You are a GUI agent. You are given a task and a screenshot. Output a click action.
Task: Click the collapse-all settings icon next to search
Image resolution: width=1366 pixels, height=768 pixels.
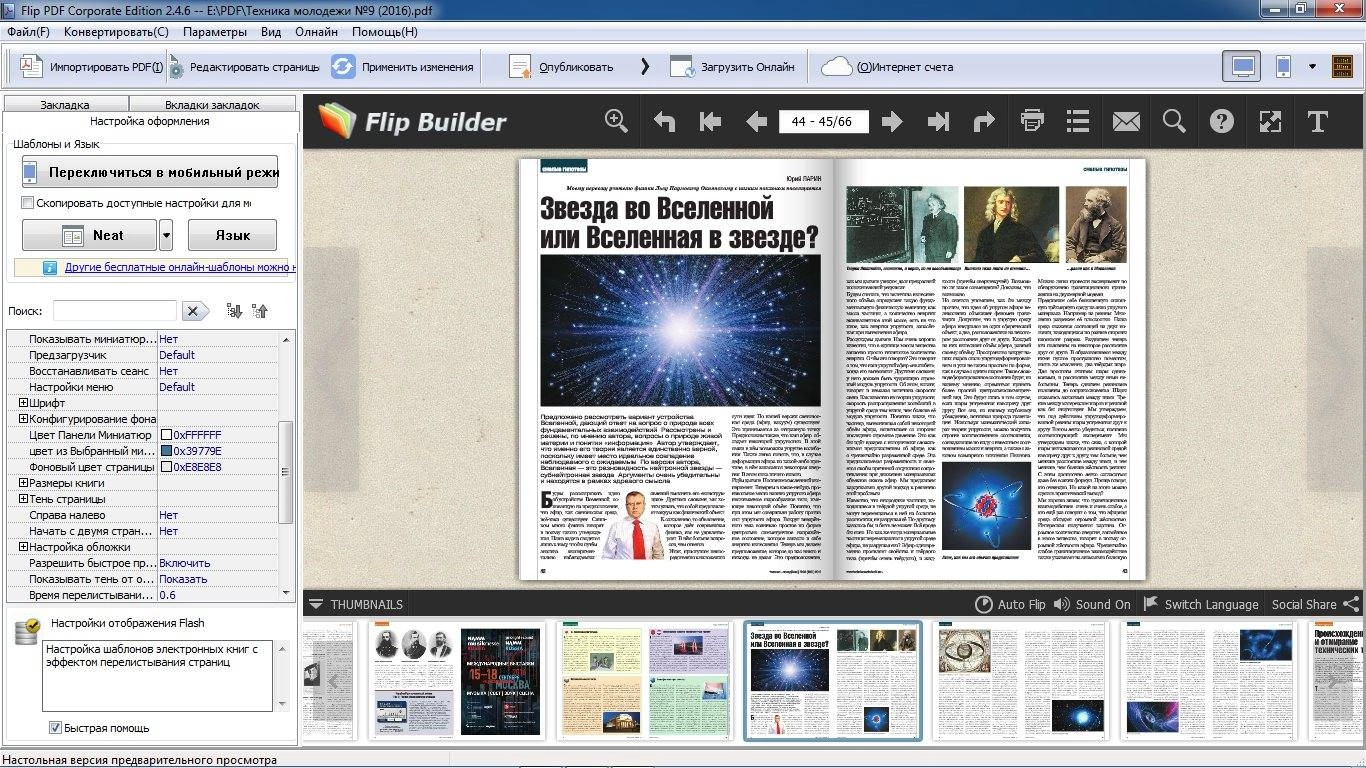pyautogui.click(x=260, y=311)
